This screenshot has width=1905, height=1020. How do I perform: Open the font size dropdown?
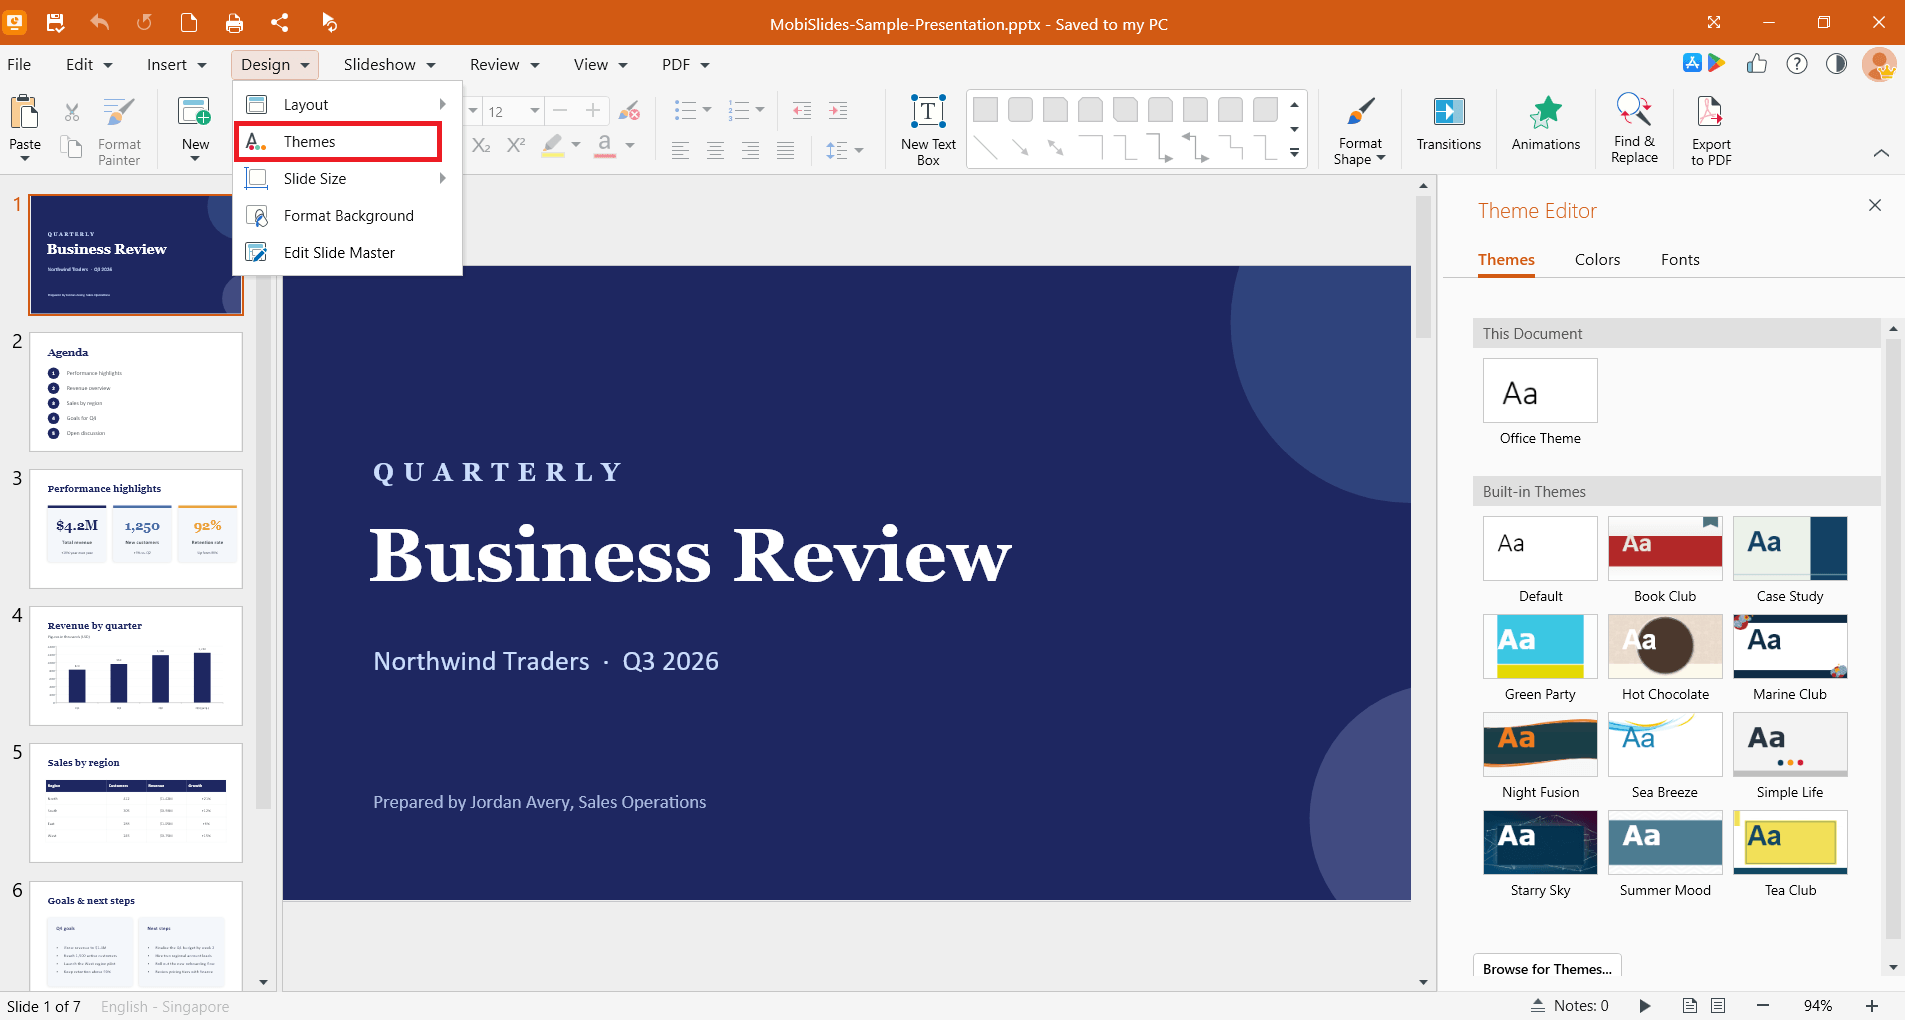(535, 111)
